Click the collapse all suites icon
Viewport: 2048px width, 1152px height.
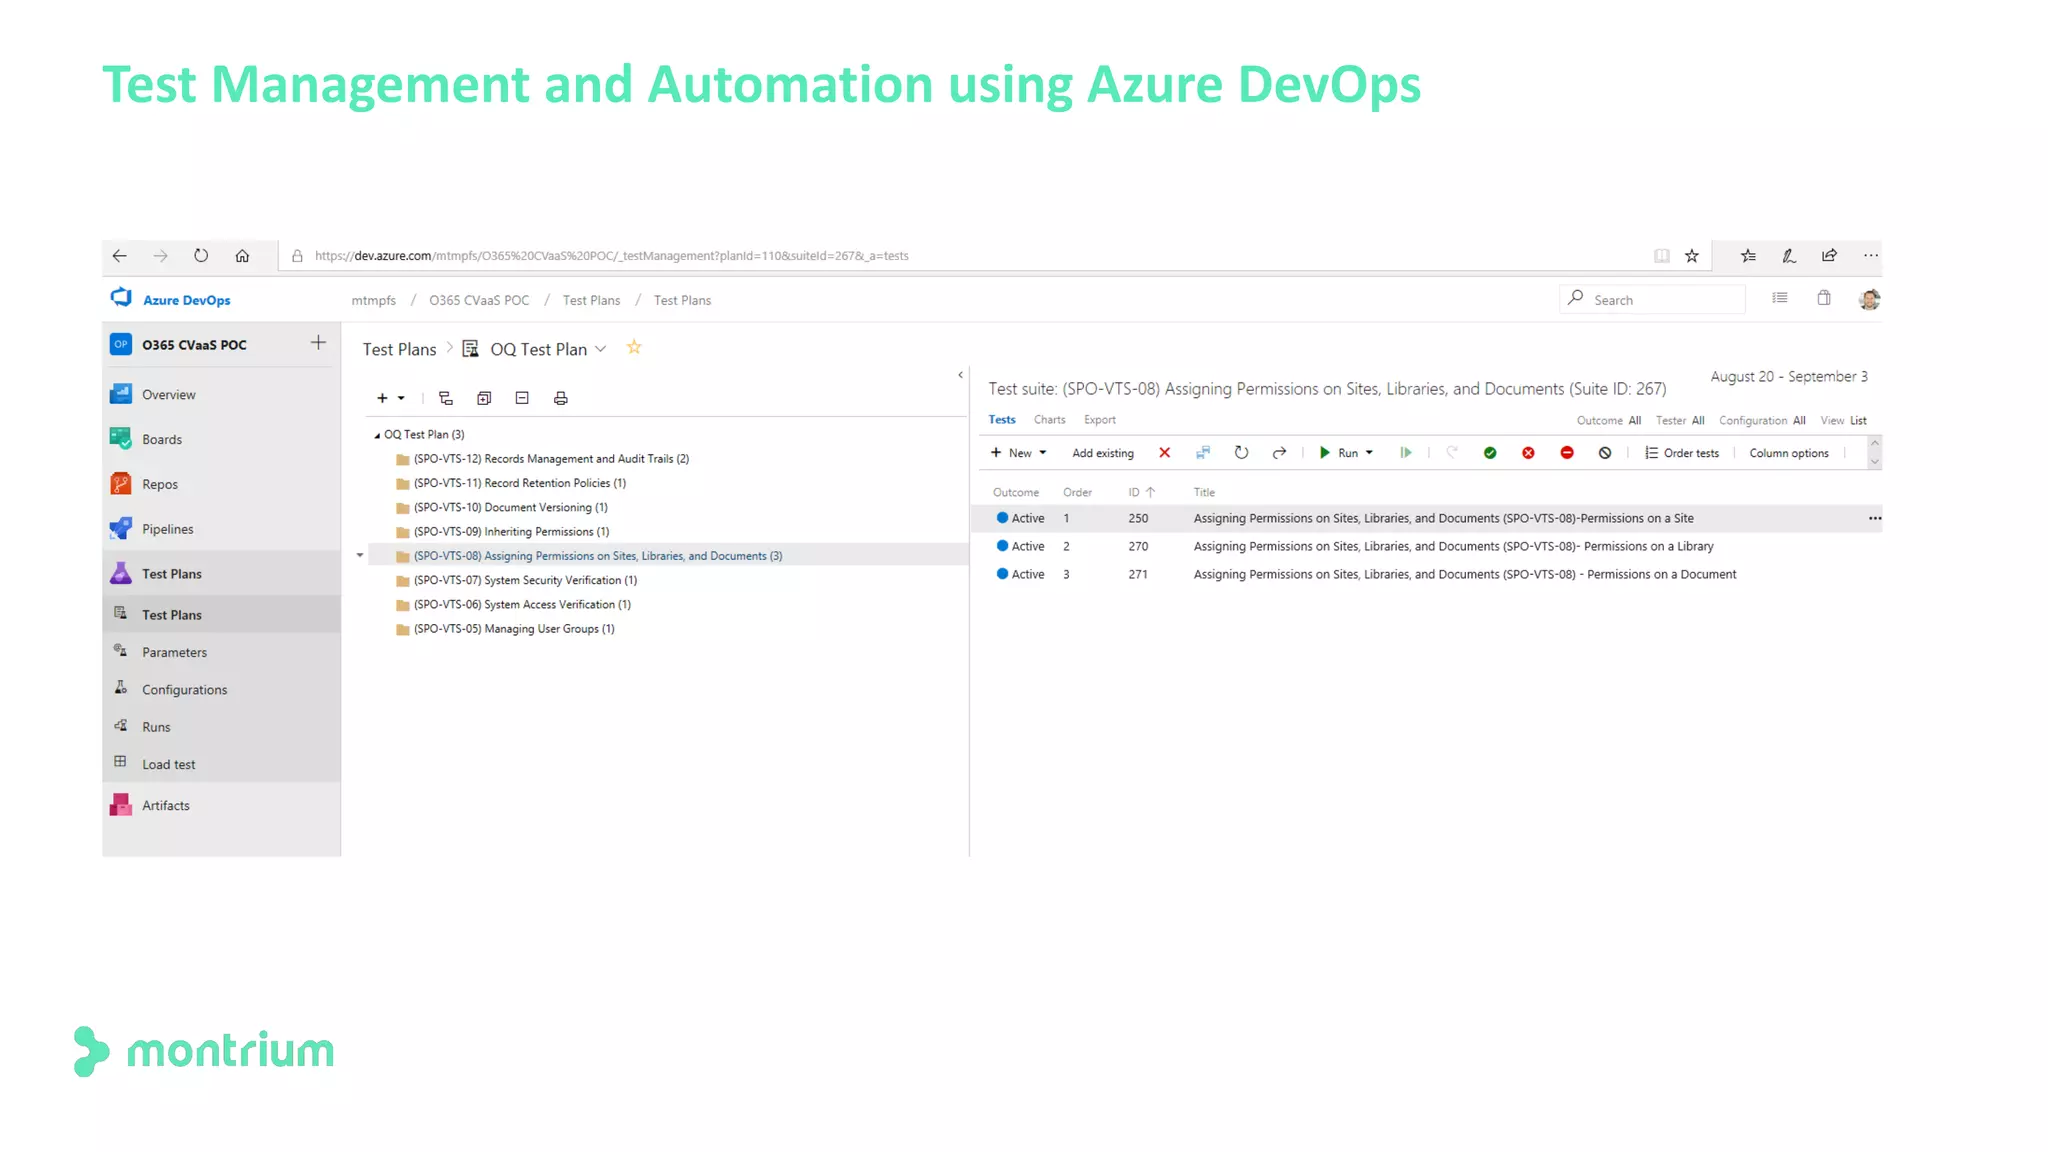click(x=522, y=398)
